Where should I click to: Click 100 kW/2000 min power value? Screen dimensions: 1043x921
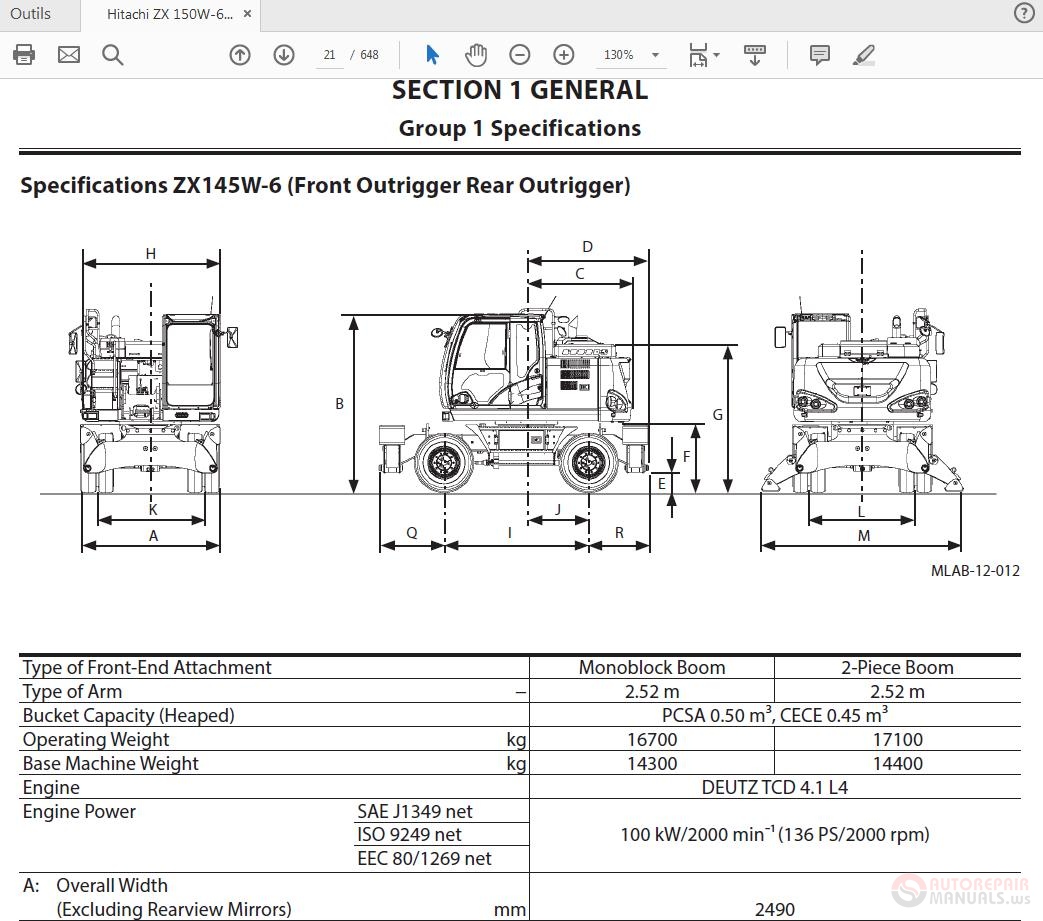point(775,834)
